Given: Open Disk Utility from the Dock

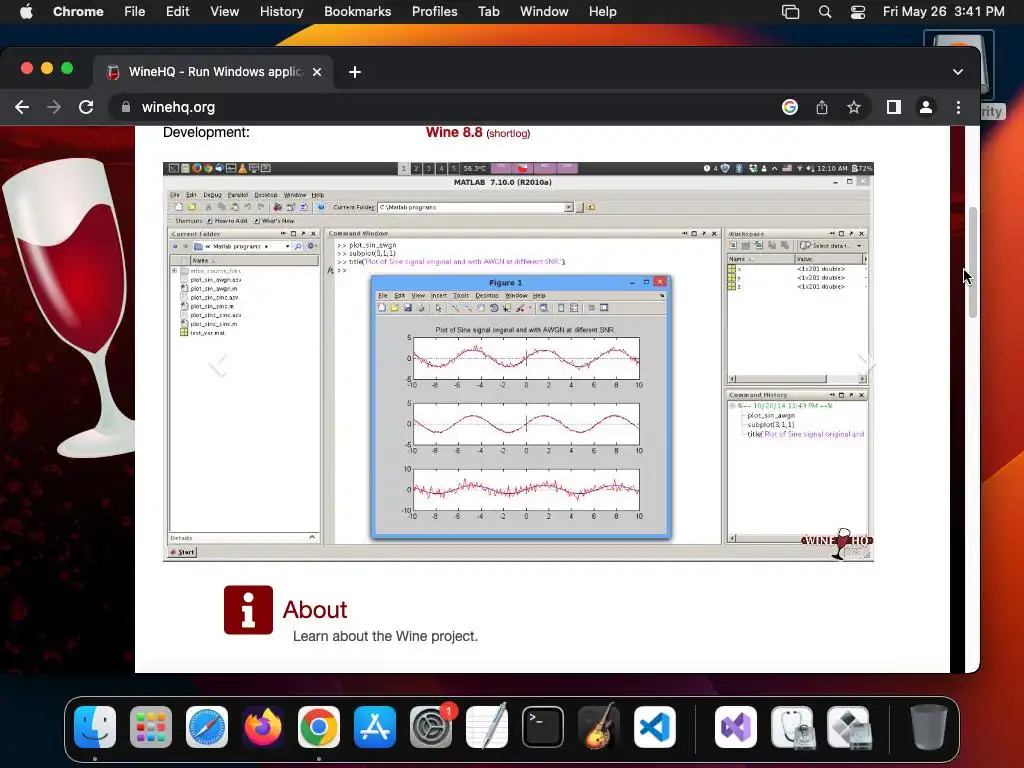Looking at the screenshot, I should pos(792,727).
